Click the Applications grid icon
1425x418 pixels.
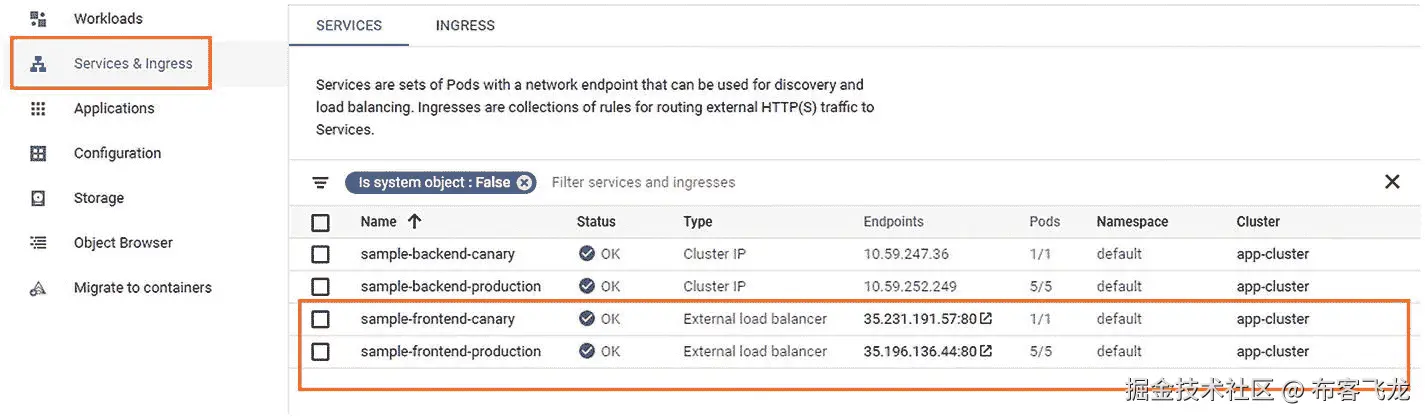pyautogui.click(x=38, y=109)
